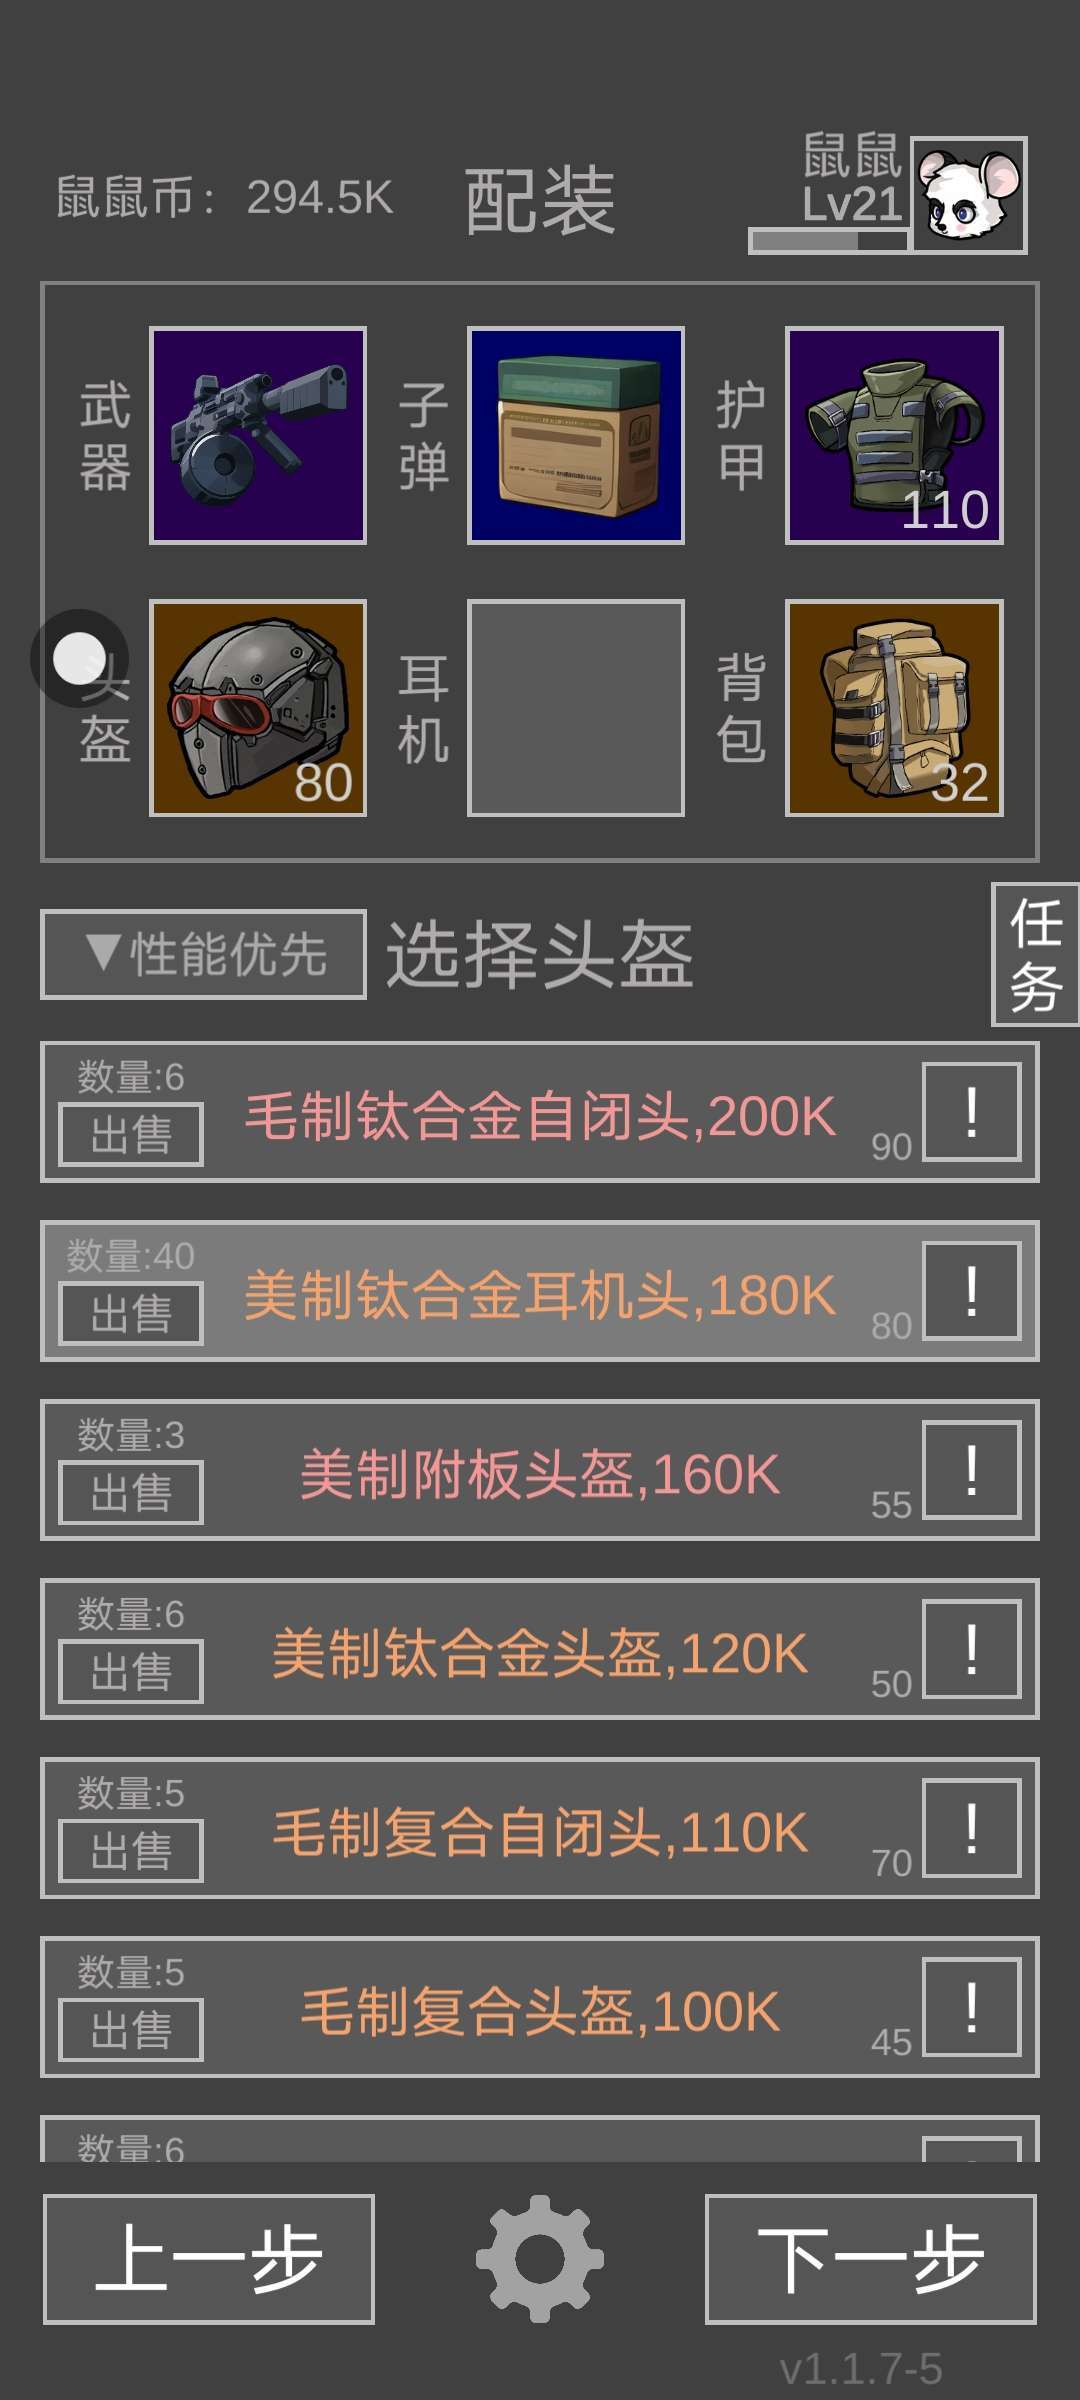1080x2400 pixels.
Task: Go to next step 下一步
Action: tap(870, 2259)
